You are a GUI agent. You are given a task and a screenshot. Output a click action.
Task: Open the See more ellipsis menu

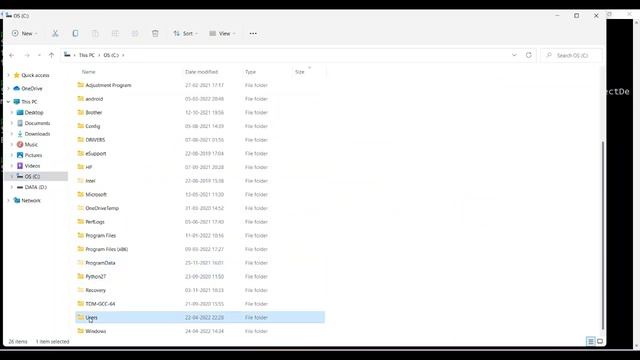click(x=253, y=33)
